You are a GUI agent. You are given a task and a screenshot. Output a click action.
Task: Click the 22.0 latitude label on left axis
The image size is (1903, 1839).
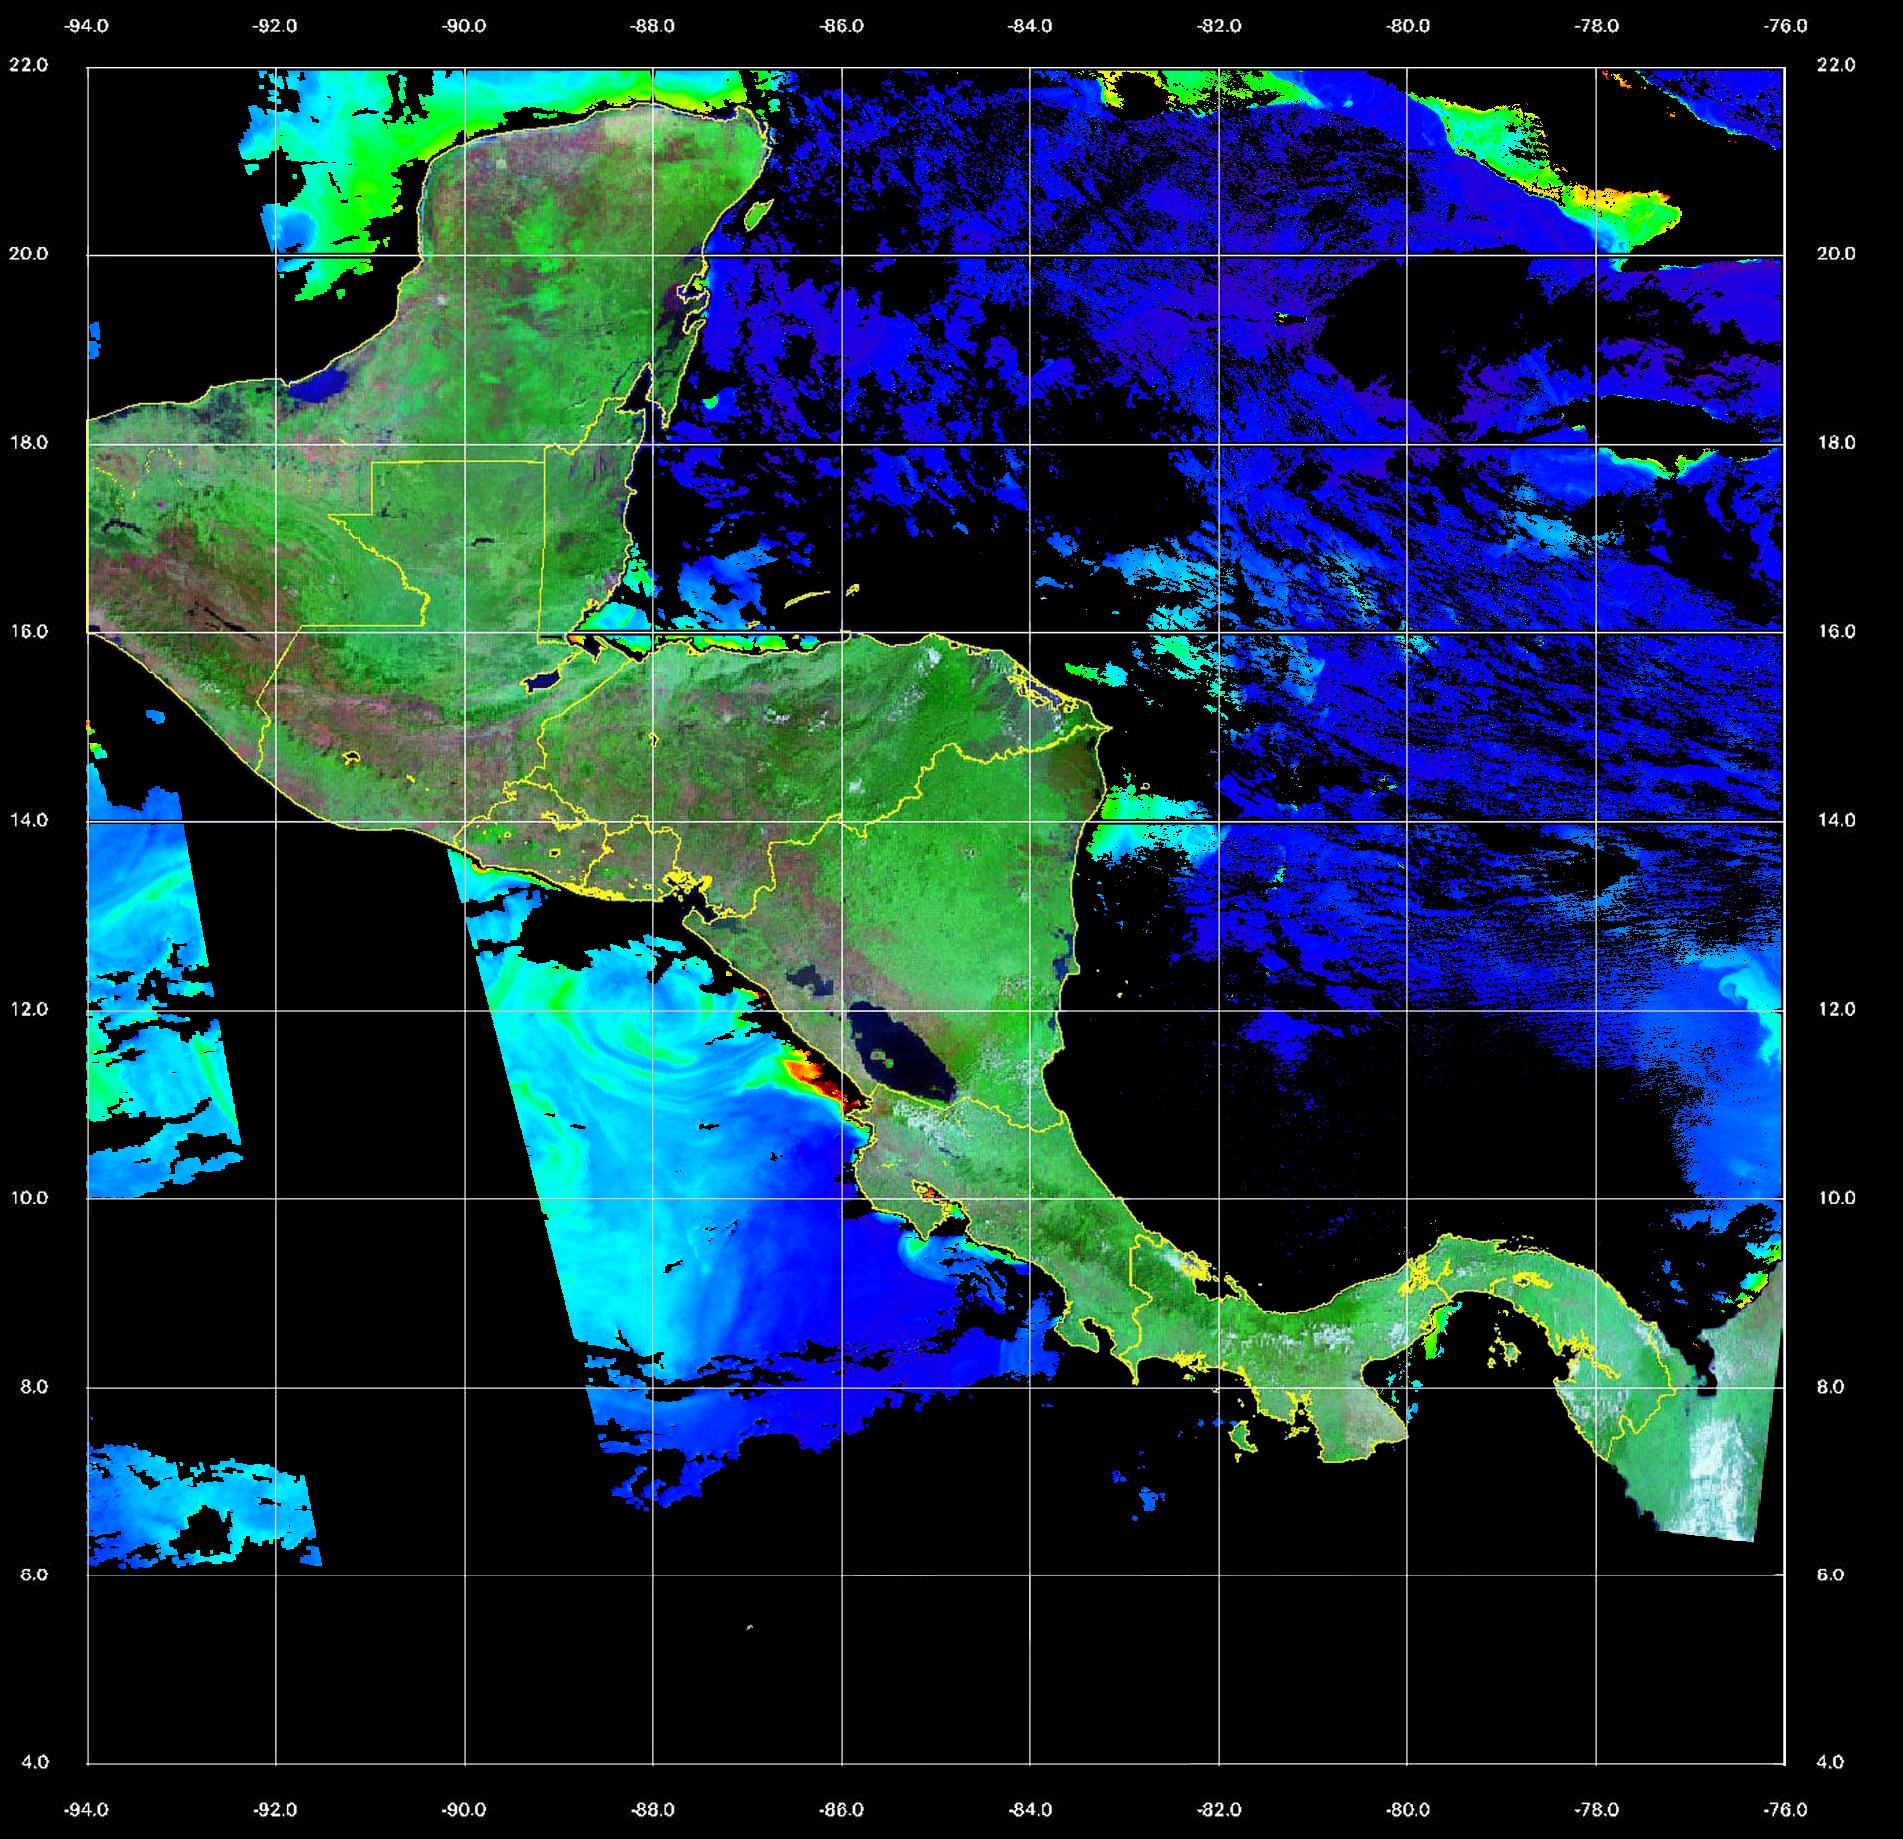pyautogui.click(x=28, y=65)
